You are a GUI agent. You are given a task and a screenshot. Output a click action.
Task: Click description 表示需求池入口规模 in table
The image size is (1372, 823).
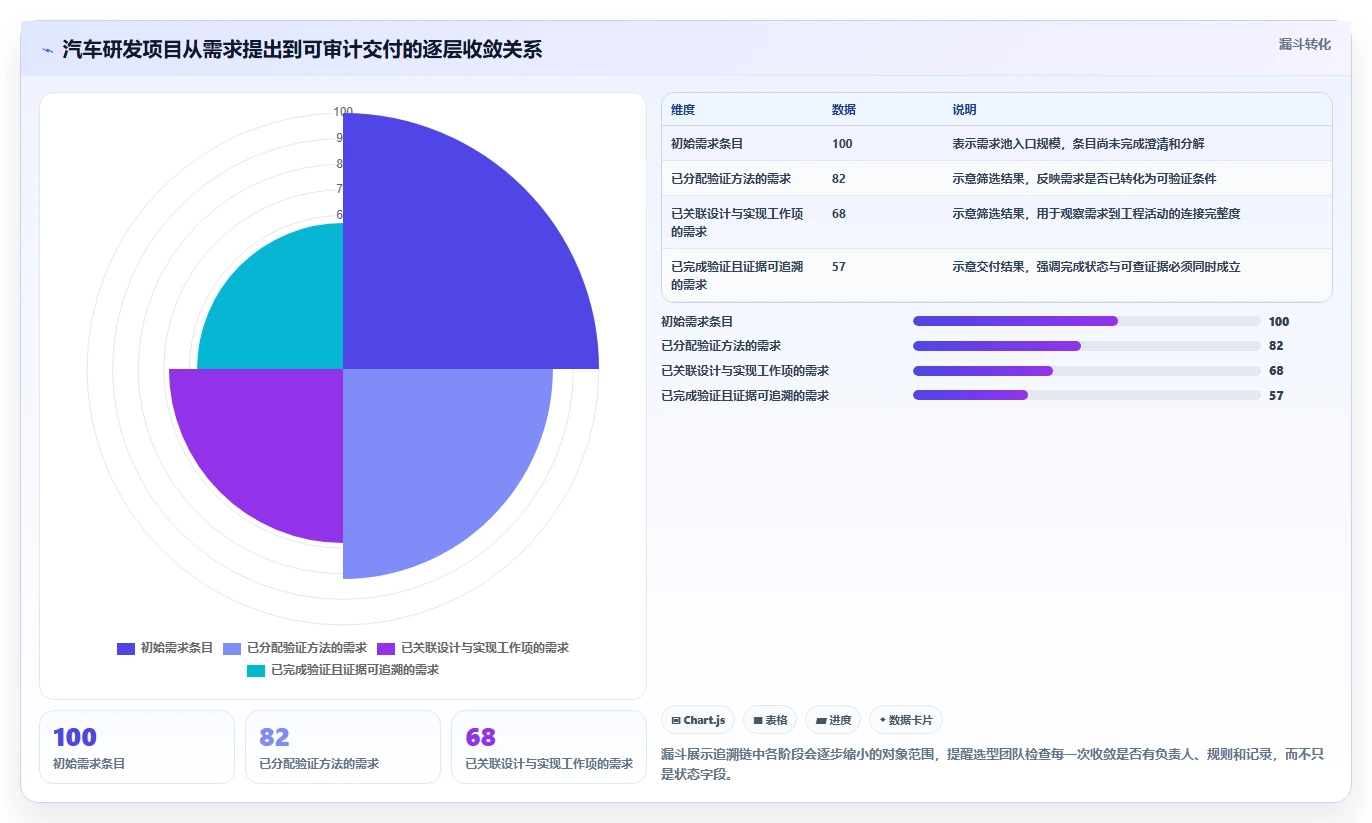1078,144
